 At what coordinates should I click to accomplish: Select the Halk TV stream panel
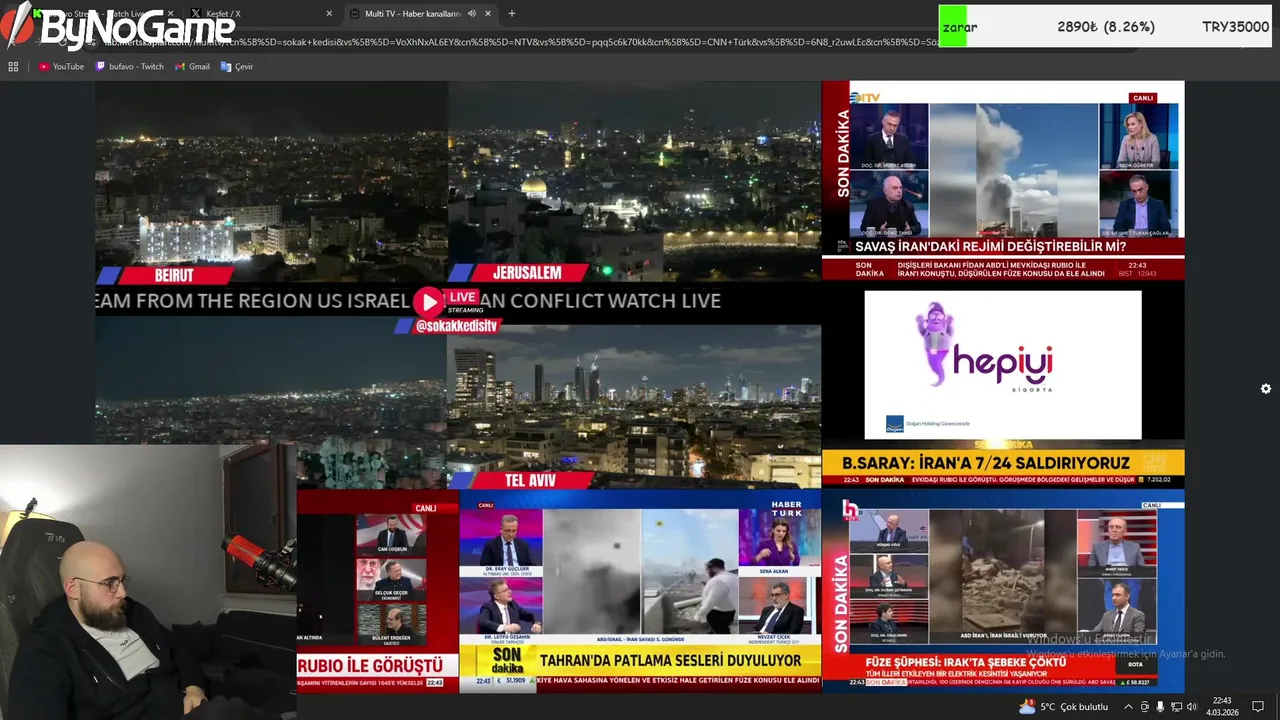(1003, 590)
